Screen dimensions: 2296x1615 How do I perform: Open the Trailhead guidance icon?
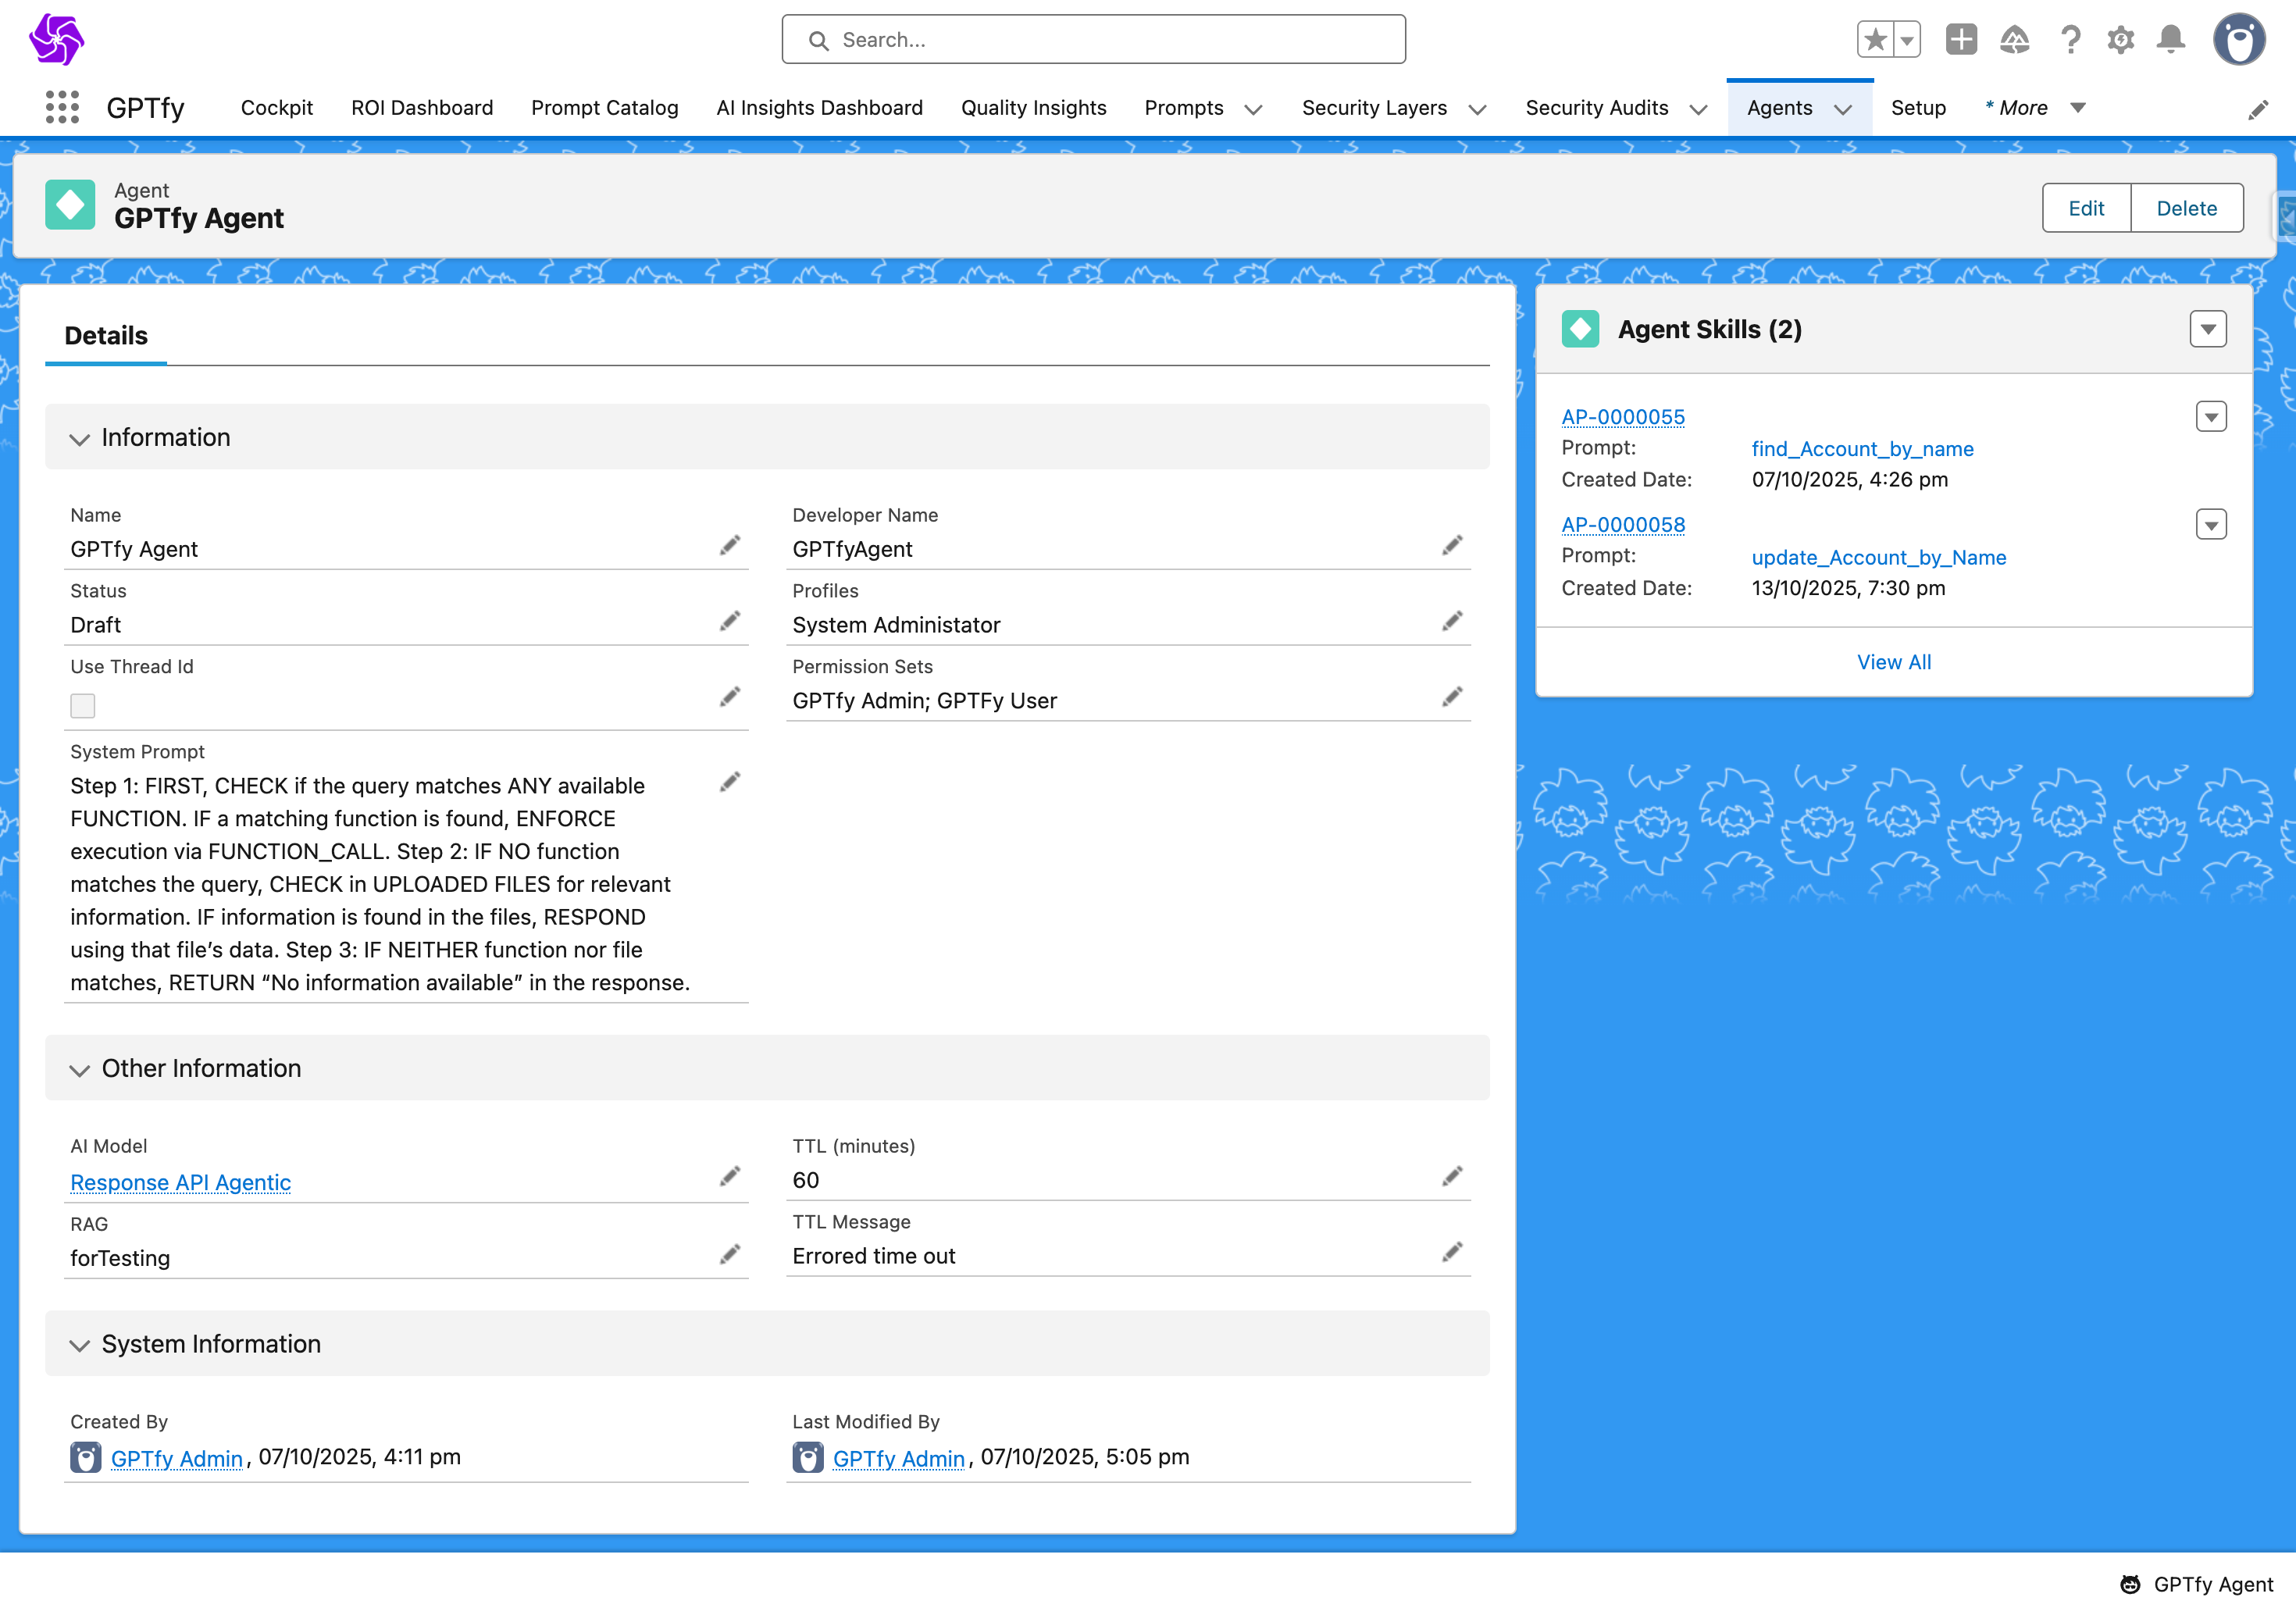(2014, 40)
